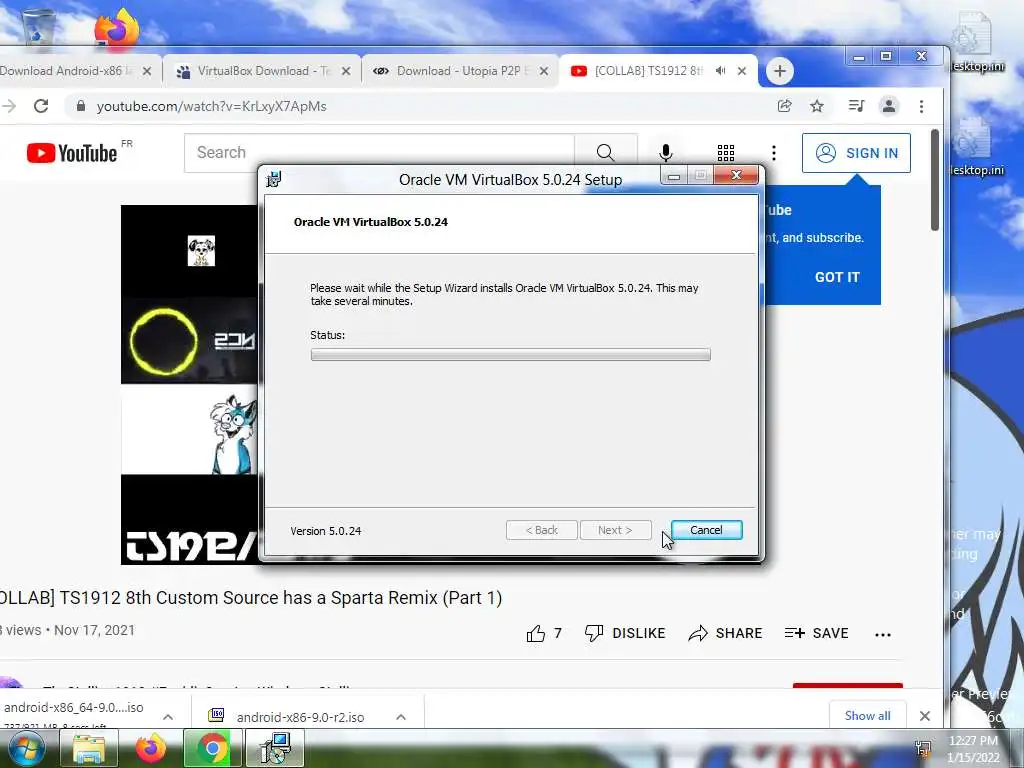This screenshot has height=768, width=1024.
Task: Dismiss the tooltip with GOT IT
Action: (837, 277)
